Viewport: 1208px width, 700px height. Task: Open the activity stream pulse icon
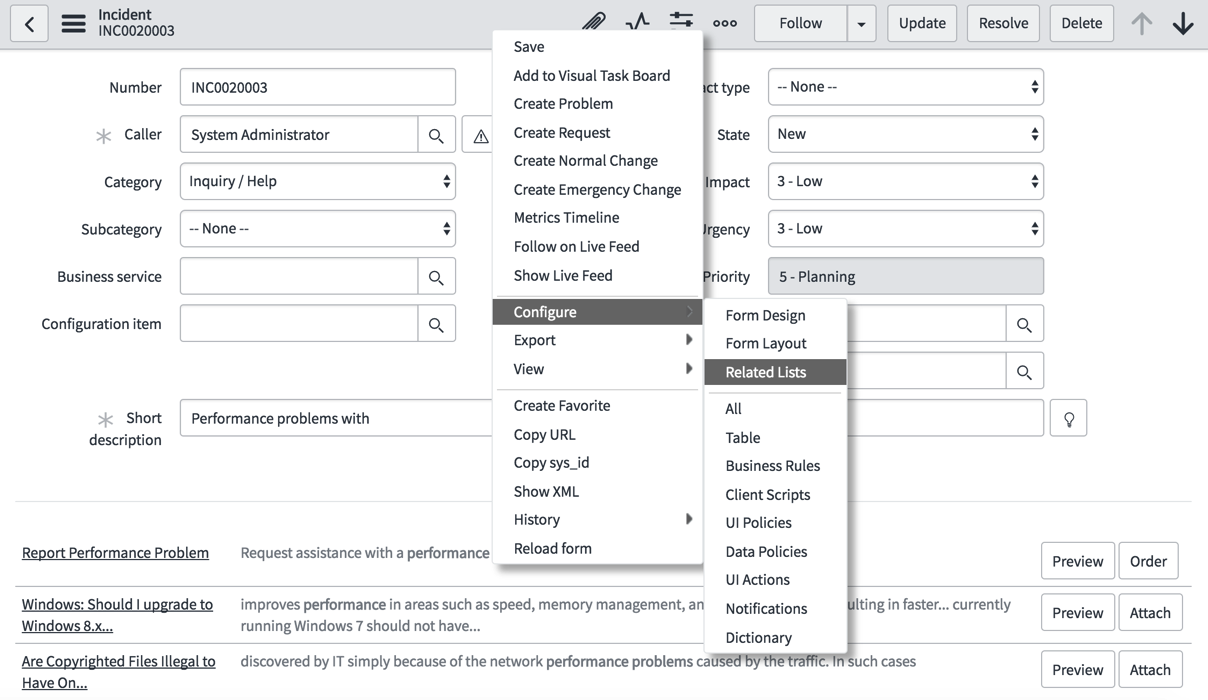pos(637,21)
